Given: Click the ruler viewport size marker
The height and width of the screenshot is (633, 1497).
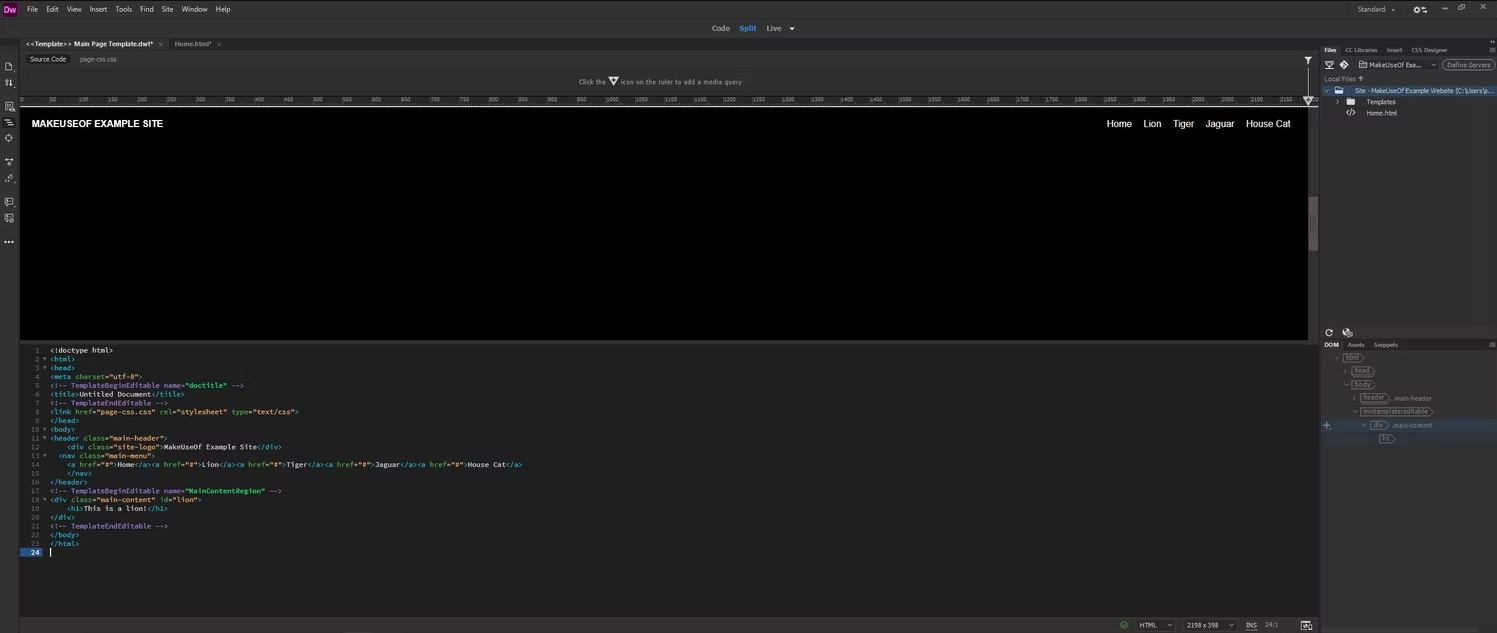Looking at the screenshot, I should (1308, 100).
